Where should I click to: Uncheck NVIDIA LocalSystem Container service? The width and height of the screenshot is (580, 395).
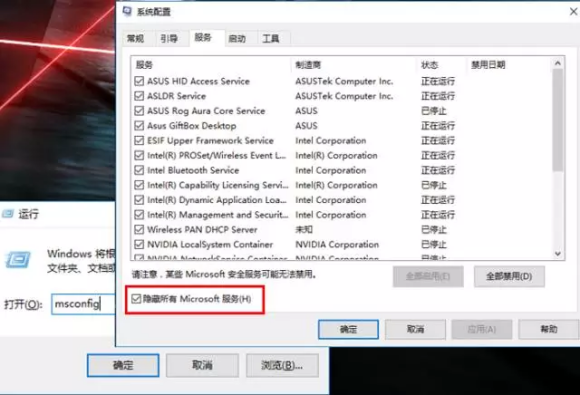click(x=139, y=244)
